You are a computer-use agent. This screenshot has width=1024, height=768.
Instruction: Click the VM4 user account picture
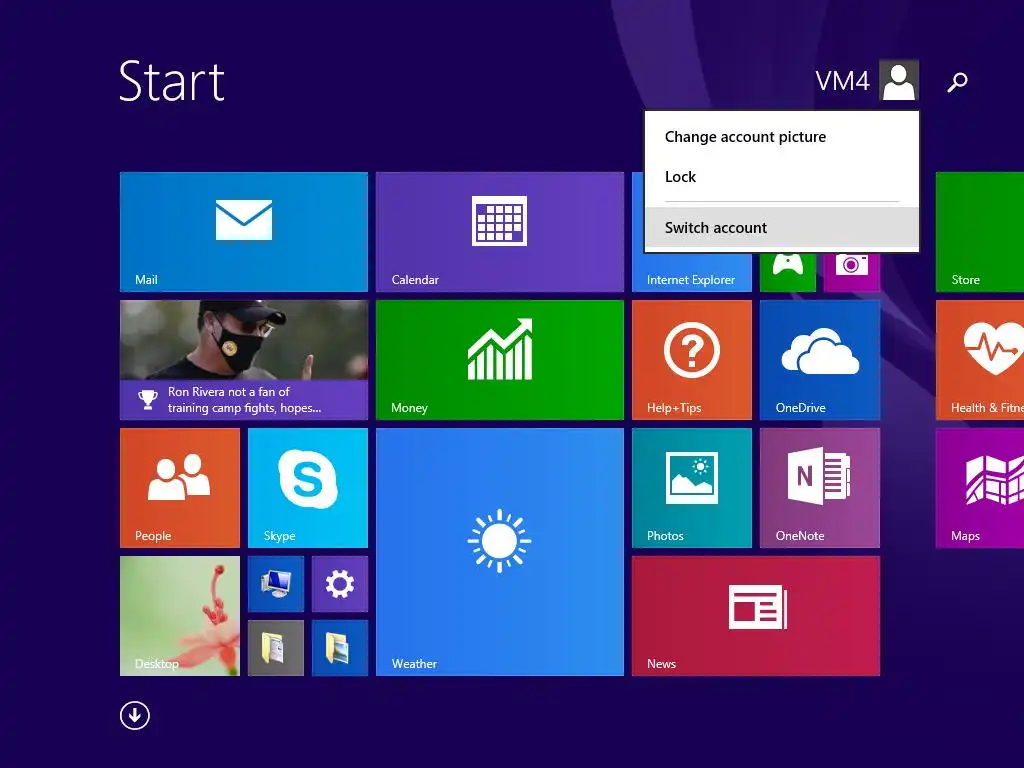(899, 80)
